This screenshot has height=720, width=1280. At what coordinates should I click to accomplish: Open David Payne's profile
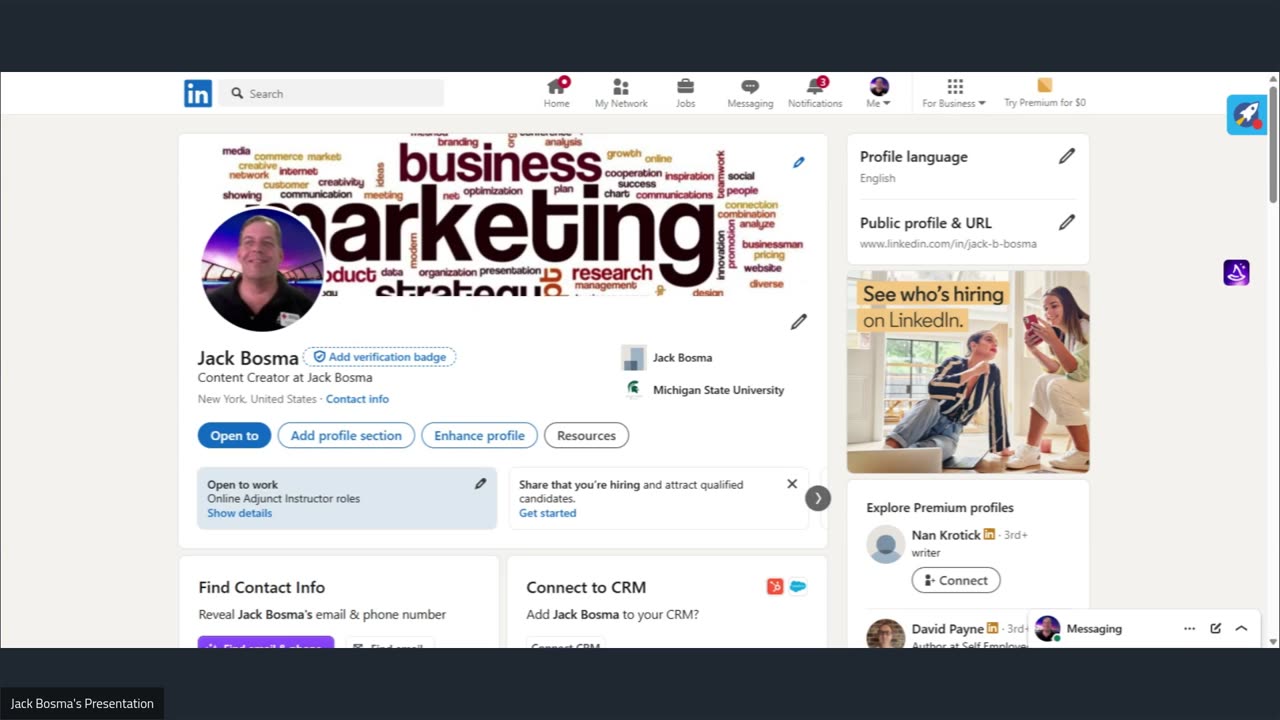pyautogui.click(x=947, y=629)
